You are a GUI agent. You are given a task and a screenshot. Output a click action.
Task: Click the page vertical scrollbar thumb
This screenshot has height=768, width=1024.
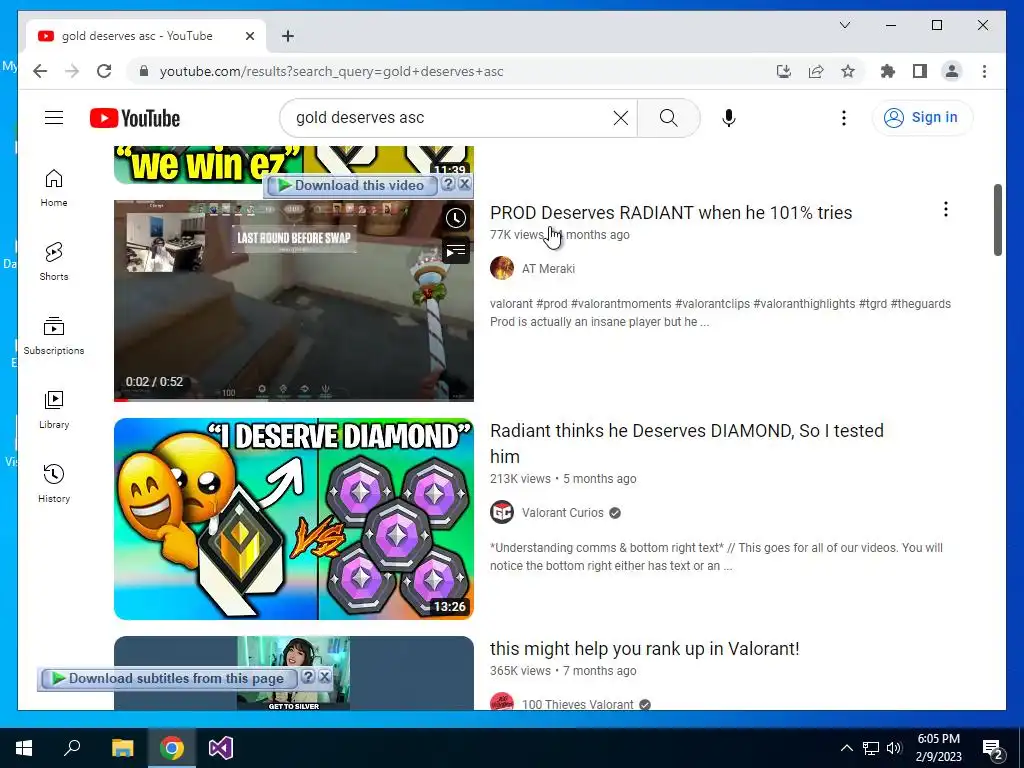(997, 220)
